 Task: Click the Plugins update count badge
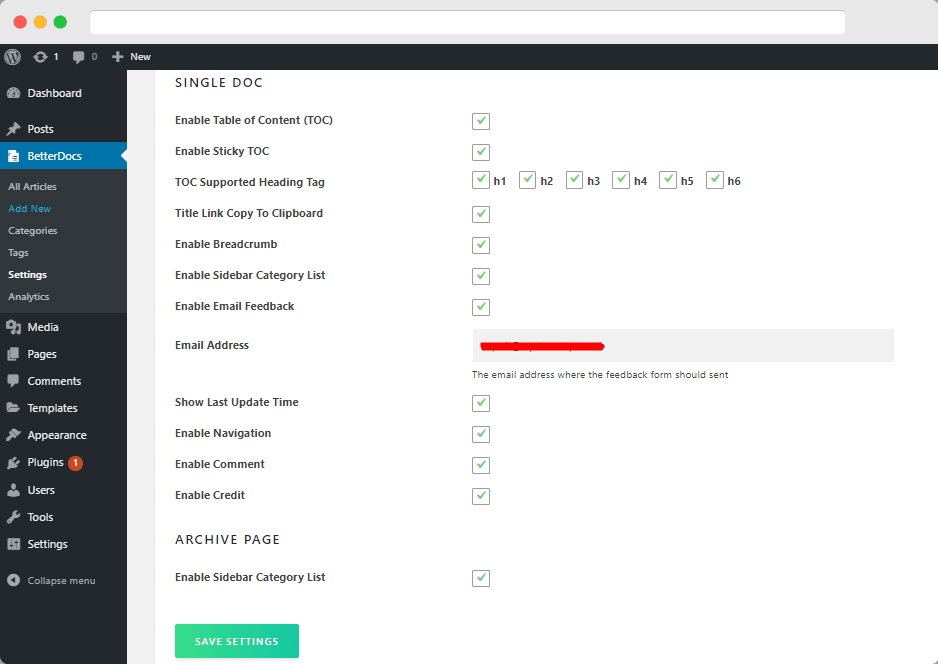click(75, 463)
